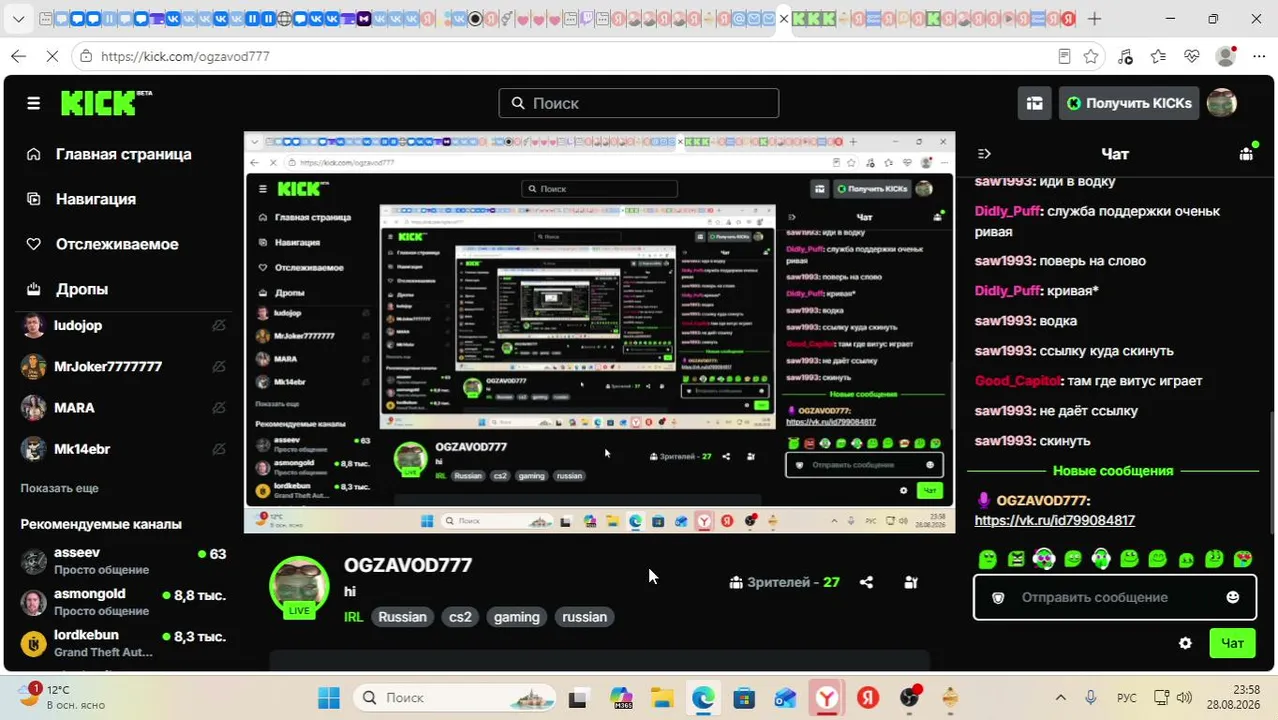1278x720 pixels.
Task: Open chat users list icon
Action: coord(1246,153)
